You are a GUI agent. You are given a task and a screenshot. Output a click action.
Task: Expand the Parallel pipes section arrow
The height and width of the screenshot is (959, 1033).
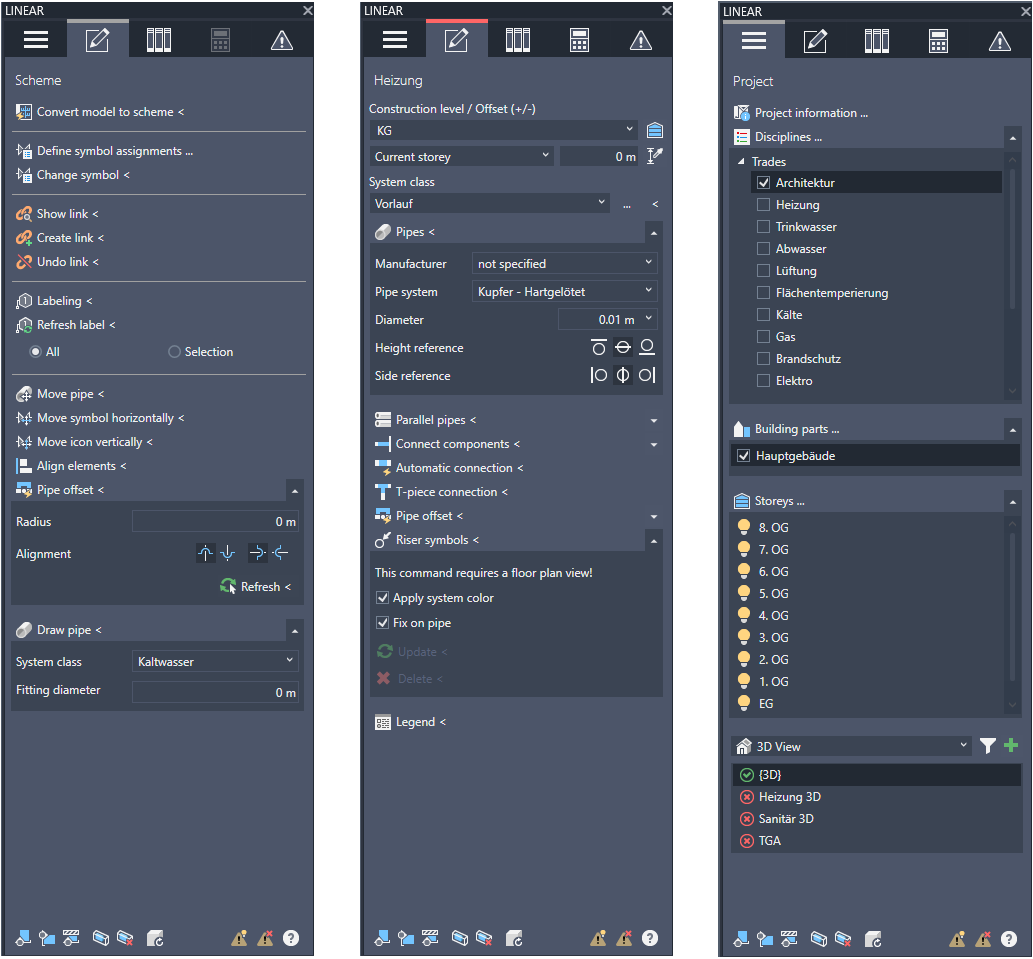(x=653, y=421)
